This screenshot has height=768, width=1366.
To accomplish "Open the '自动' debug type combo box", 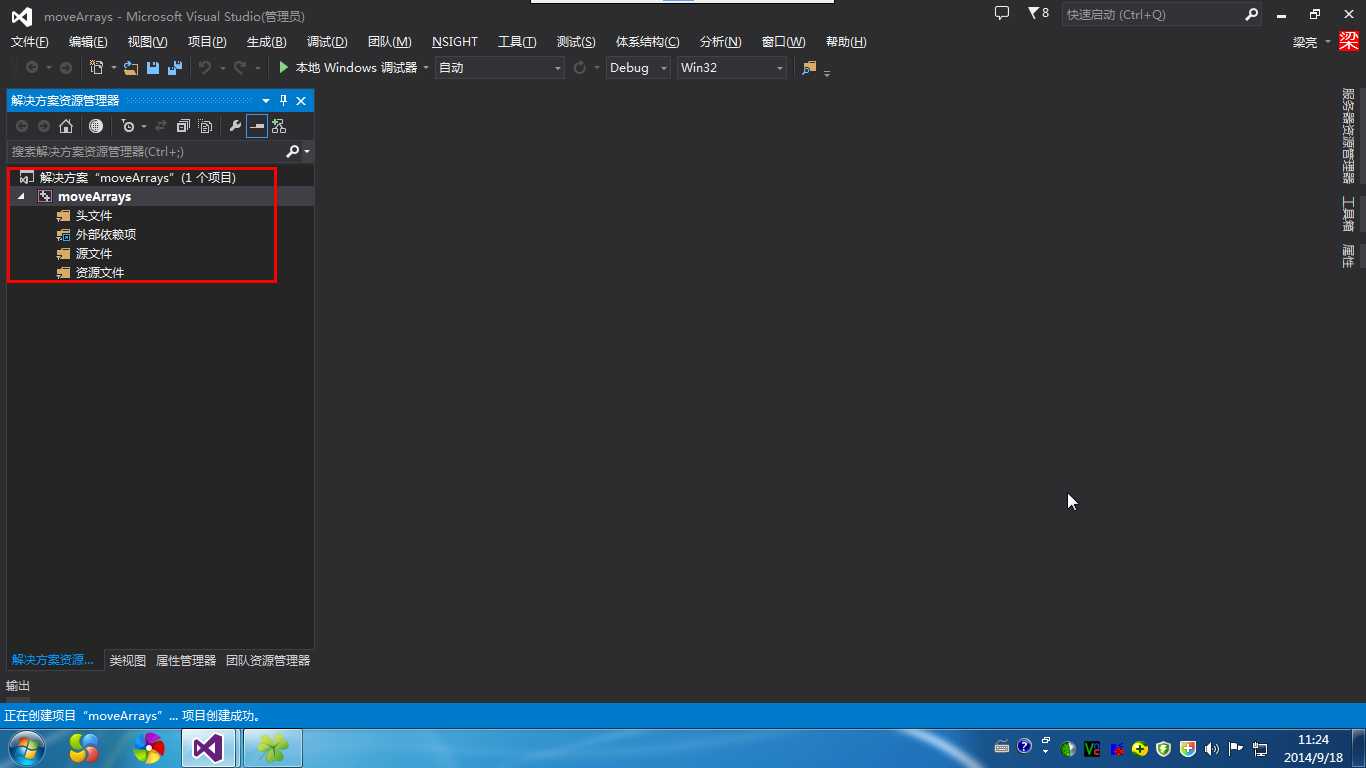I will point(500,67).
